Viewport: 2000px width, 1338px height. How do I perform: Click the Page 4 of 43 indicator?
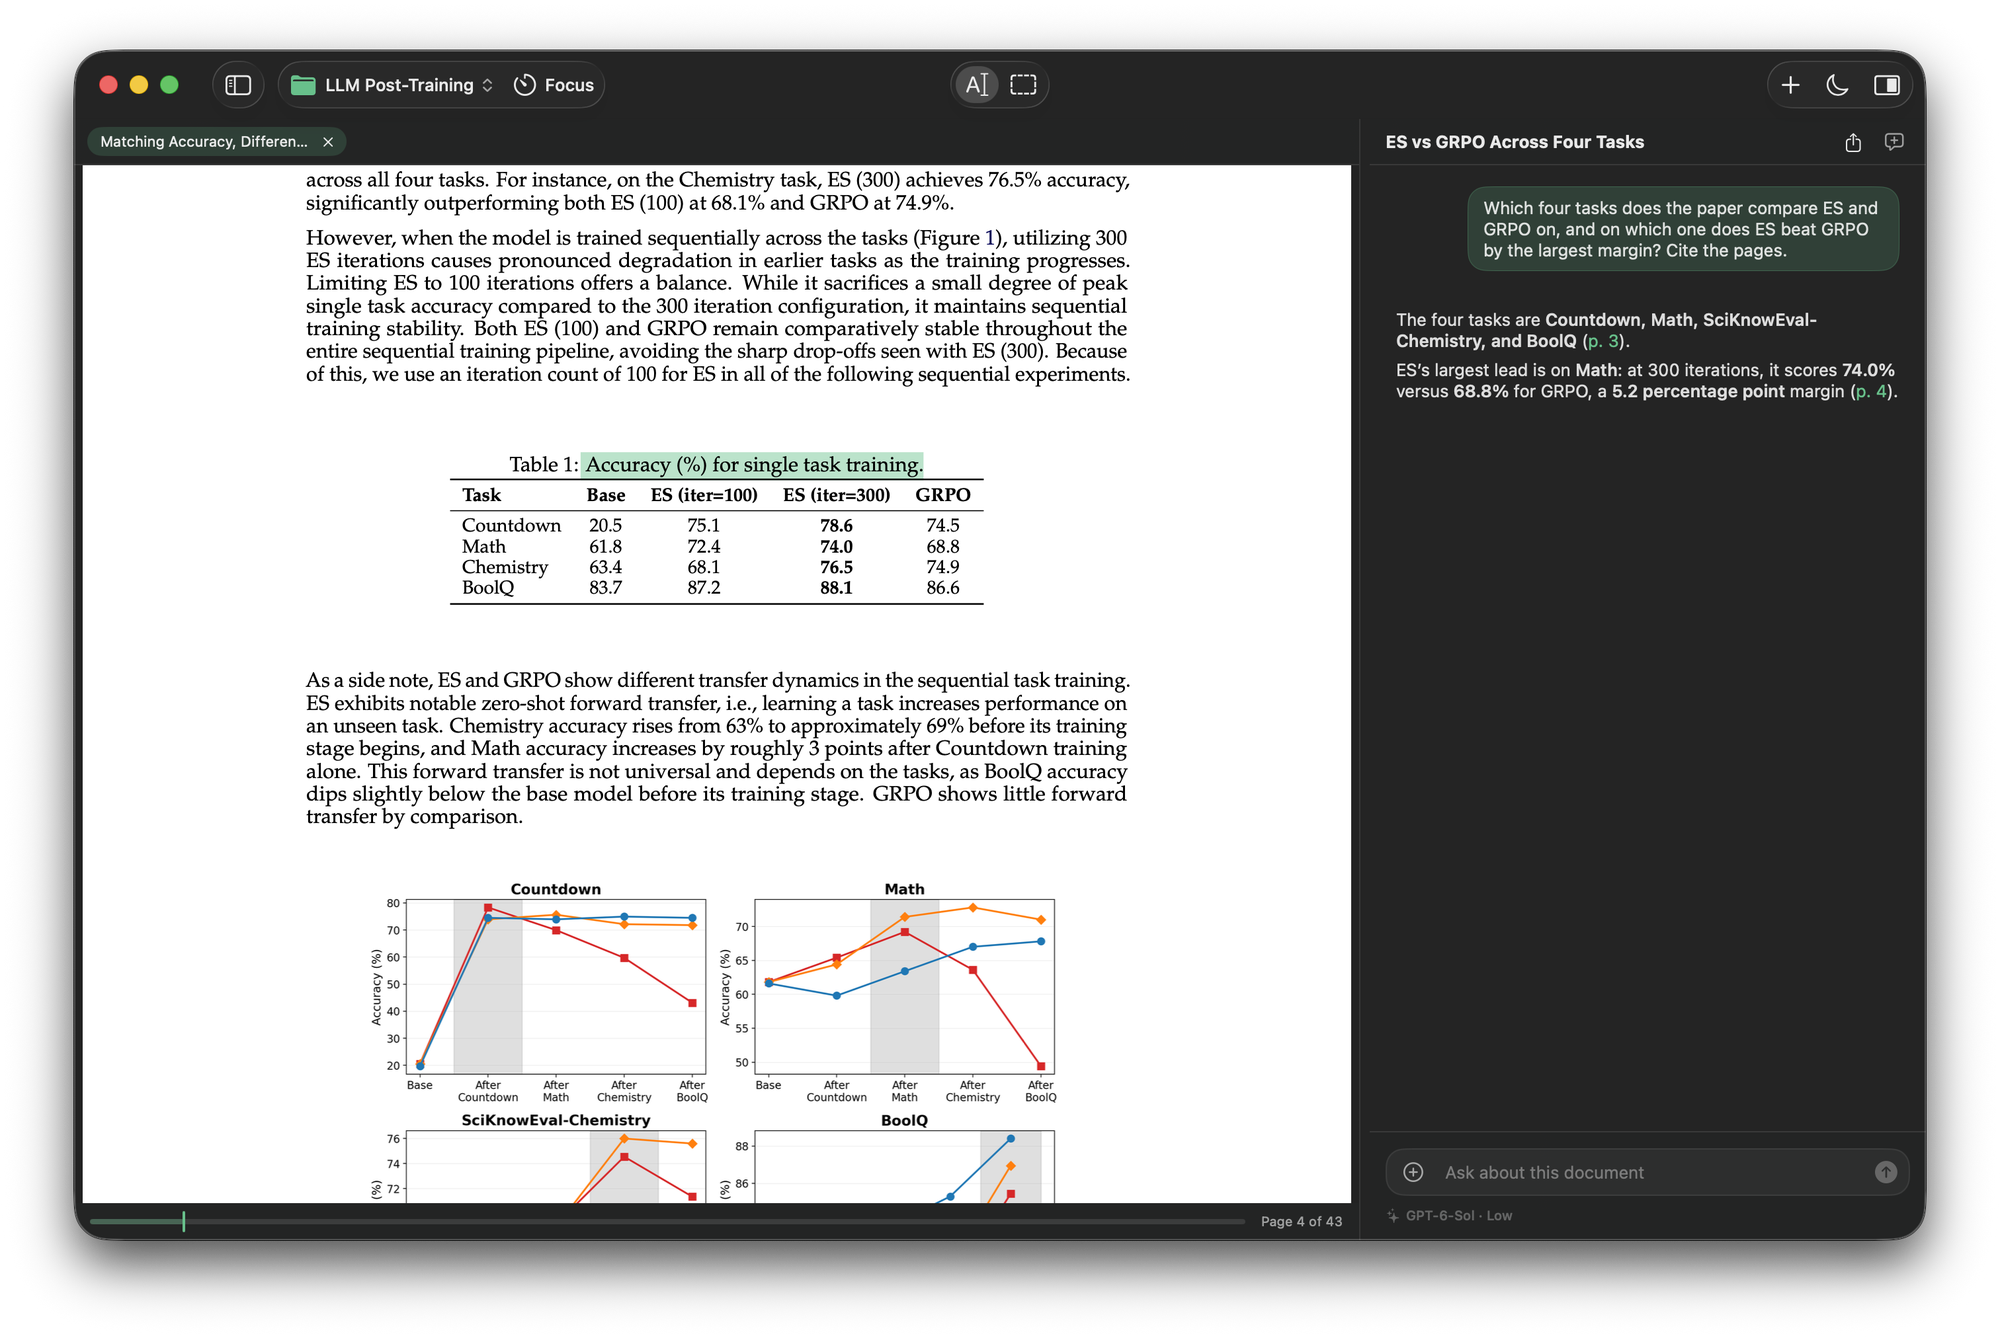pos(1301,1221)
